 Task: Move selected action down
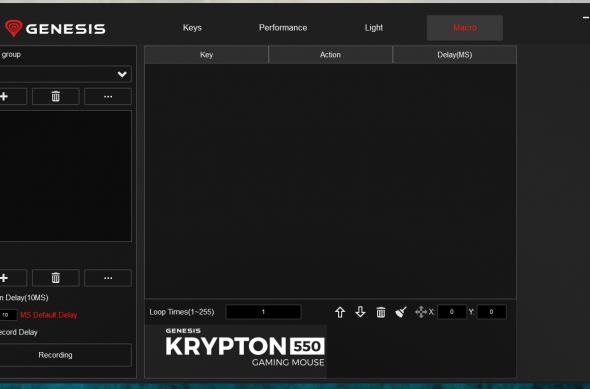[x=360, y=312]
